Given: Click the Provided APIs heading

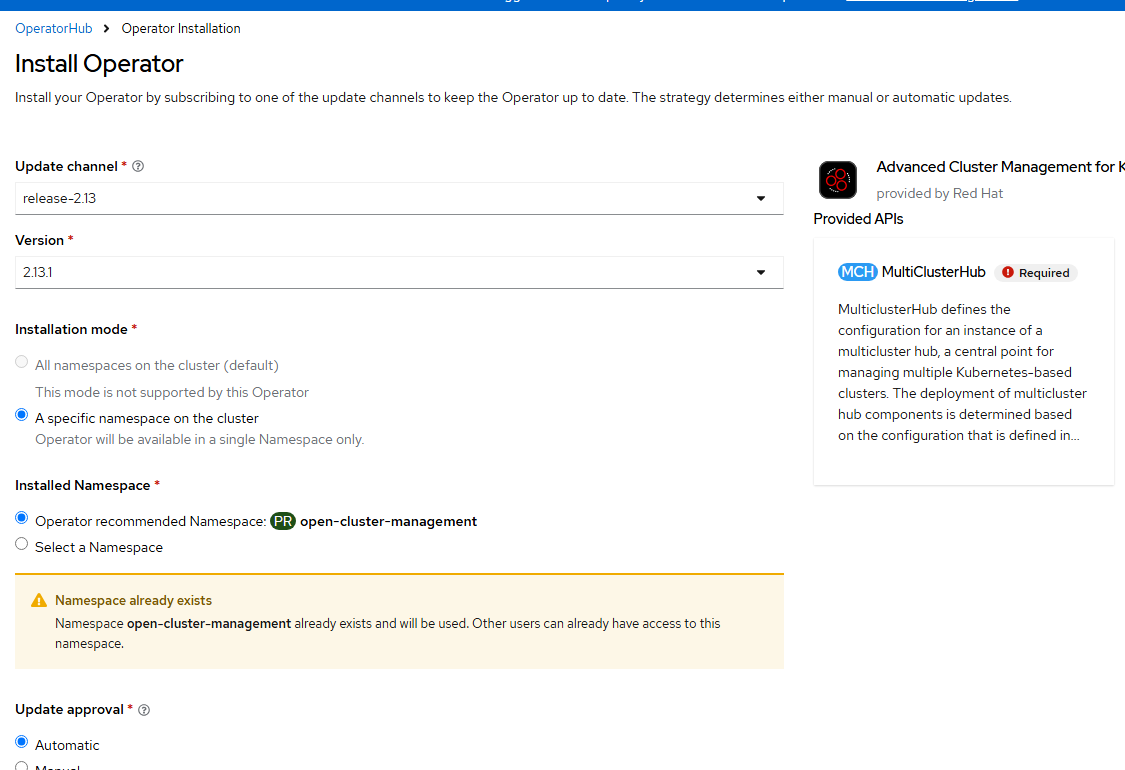Looking at the screenshot, I should point(858,219).
